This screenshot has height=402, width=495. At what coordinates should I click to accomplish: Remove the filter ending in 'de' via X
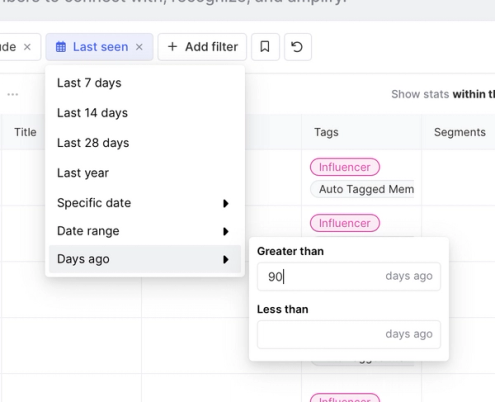tap(27, 47)
